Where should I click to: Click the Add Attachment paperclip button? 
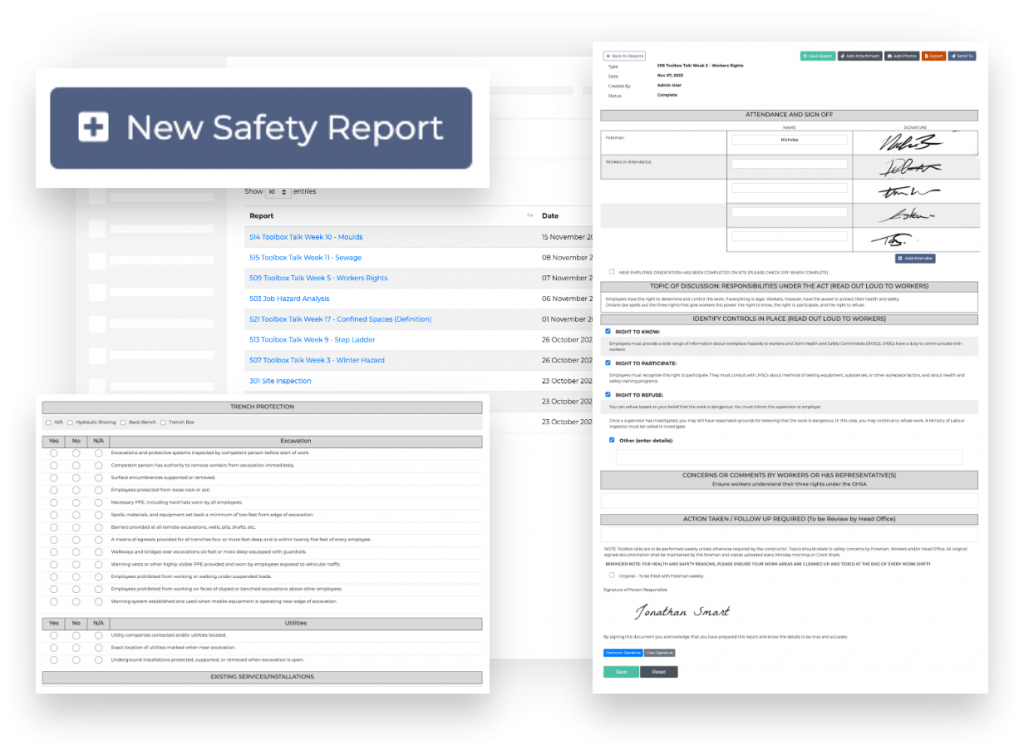click(x=858, y=56)
